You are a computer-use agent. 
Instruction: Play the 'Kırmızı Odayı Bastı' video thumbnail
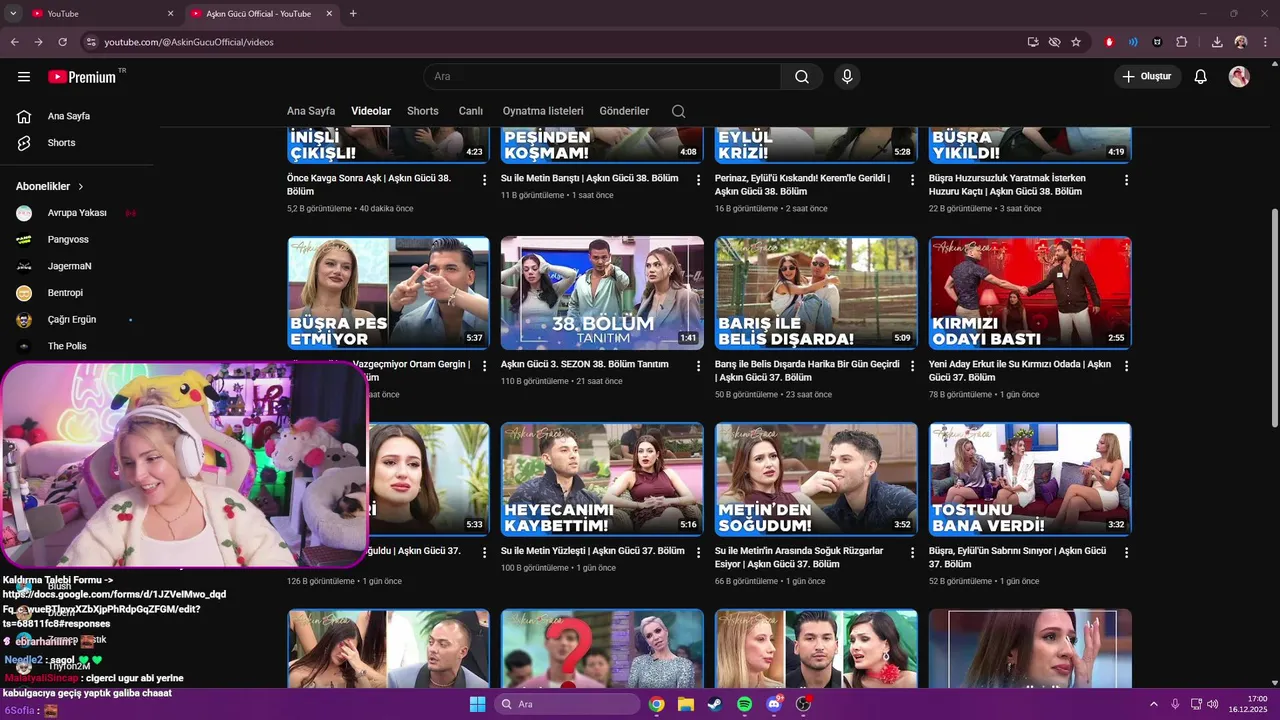pos(1030,293)
